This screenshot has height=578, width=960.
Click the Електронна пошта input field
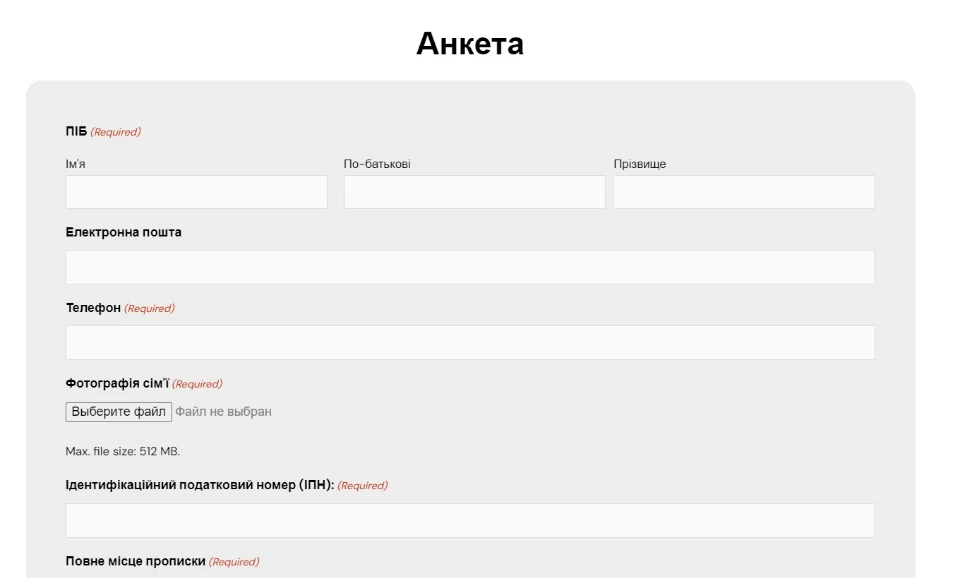pyautogui.click(x=470, y=264)
